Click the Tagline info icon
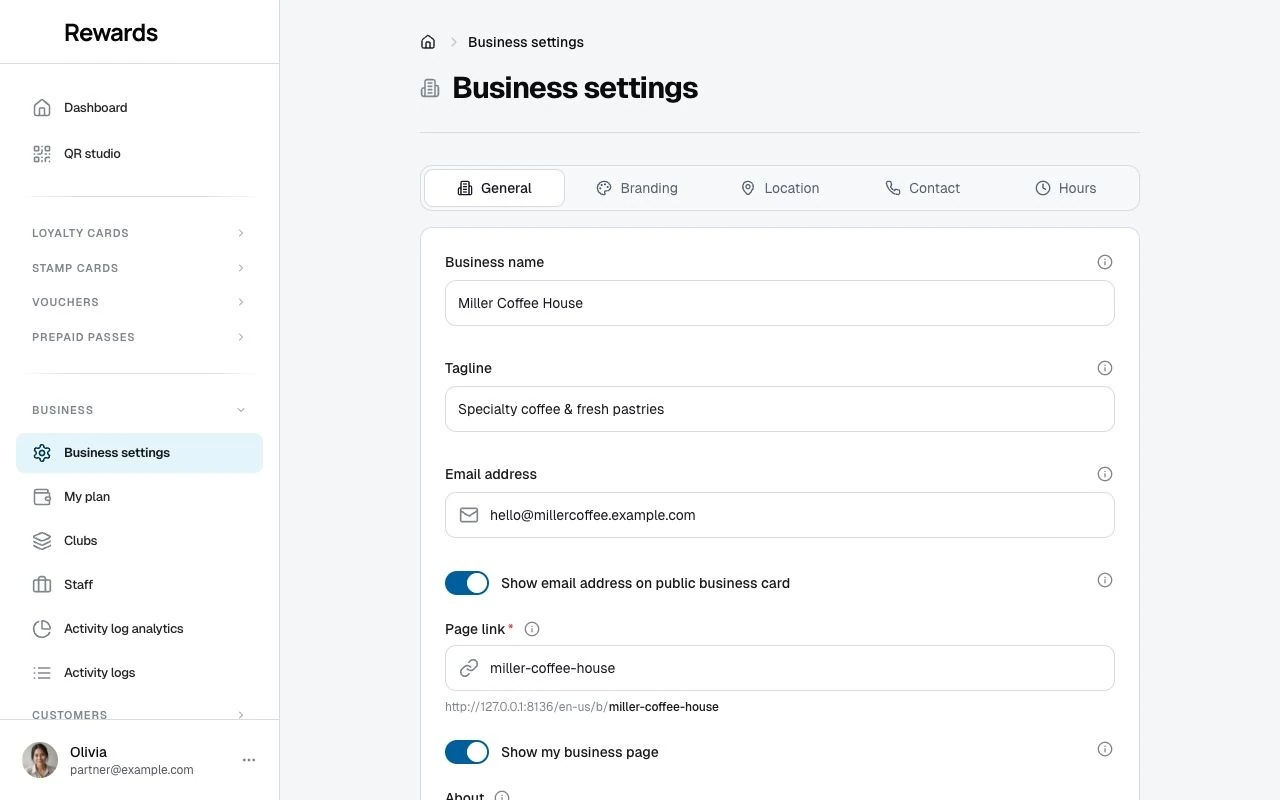 click(x=1105, y=368)
